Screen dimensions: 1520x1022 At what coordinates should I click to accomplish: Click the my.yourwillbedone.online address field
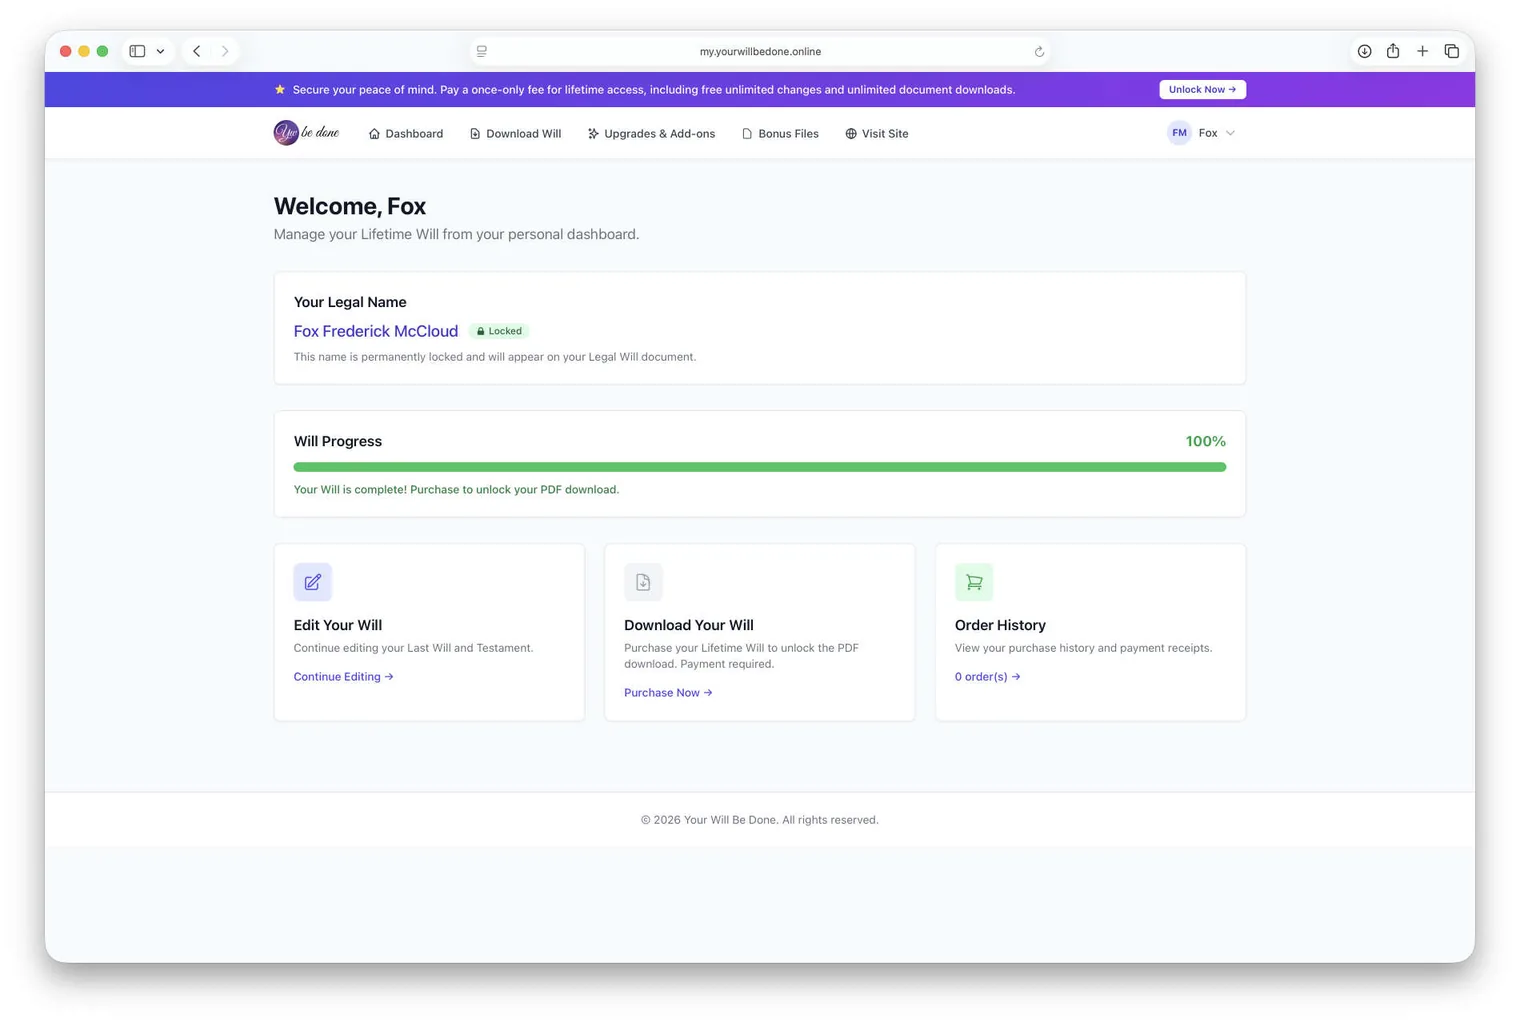point(760,51)
